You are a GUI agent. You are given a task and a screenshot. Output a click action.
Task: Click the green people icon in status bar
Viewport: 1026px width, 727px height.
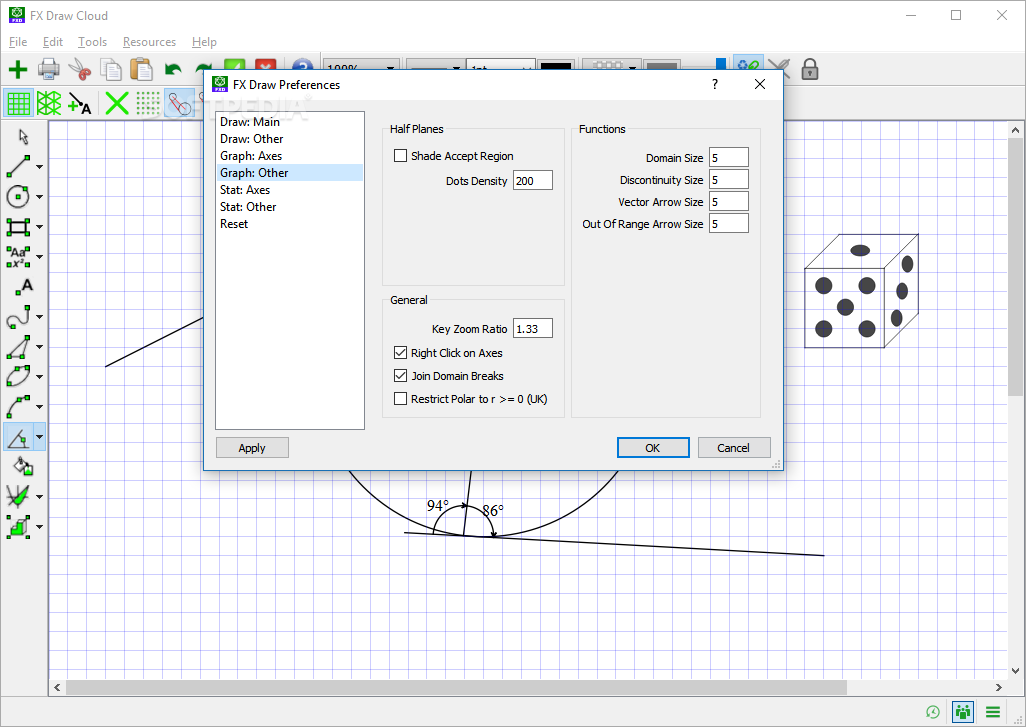963,712
